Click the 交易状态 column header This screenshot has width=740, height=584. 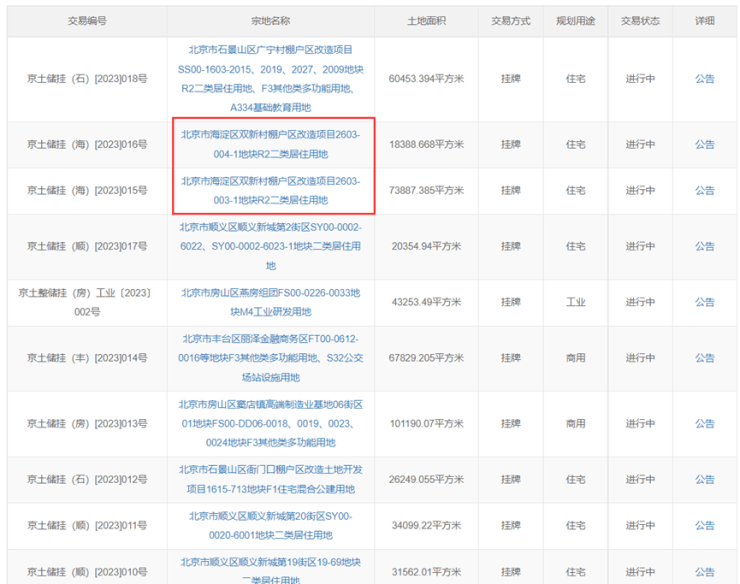point(640,20)
